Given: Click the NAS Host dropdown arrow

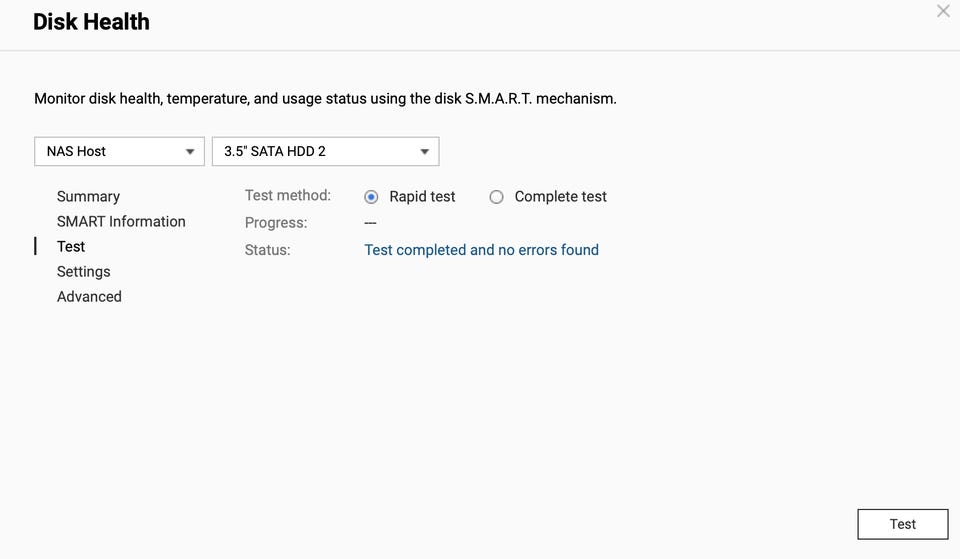Looking at the screenshot, I should coord(190,152).
